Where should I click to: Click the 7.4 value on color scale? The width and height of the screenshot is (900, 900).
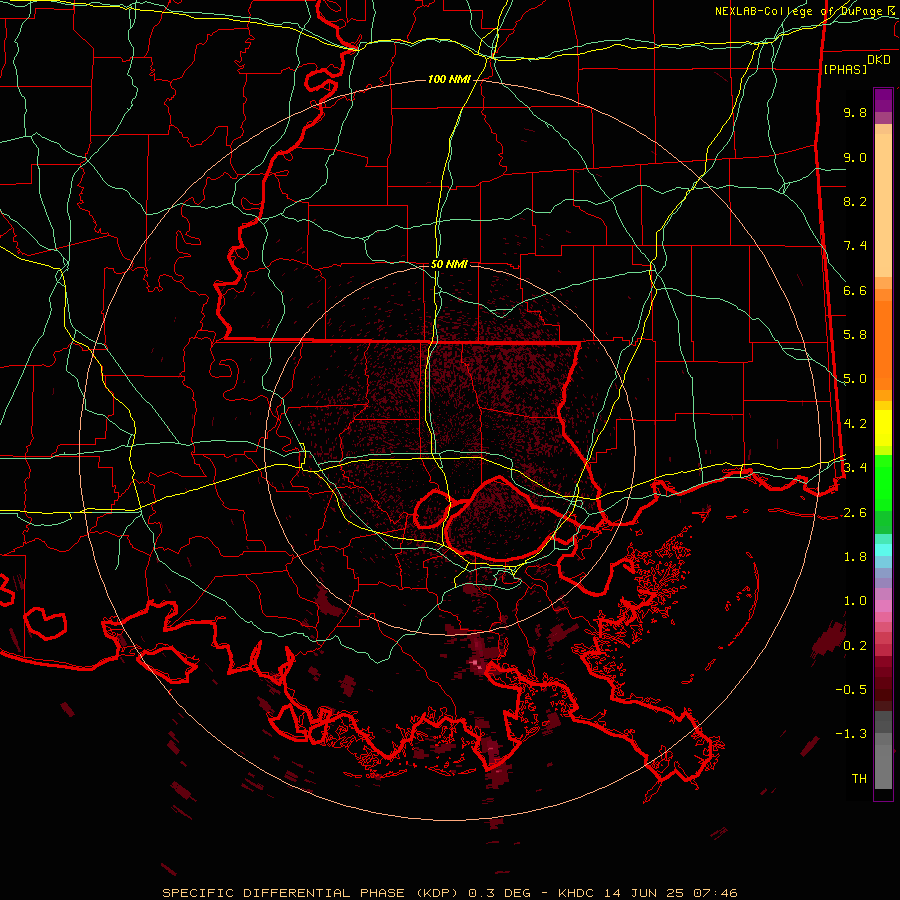coord(855,246)
